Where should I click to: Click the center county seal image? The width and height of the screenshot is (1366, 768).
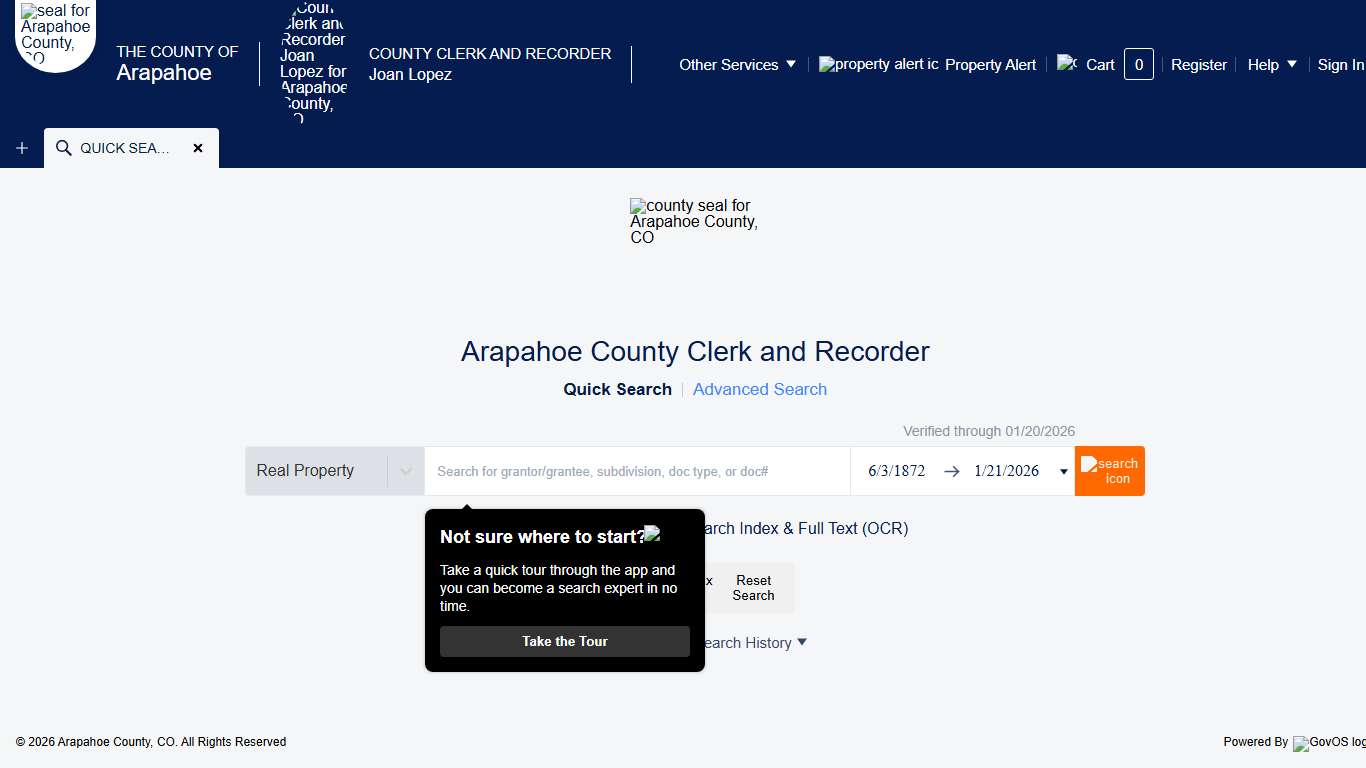point(694,221)
